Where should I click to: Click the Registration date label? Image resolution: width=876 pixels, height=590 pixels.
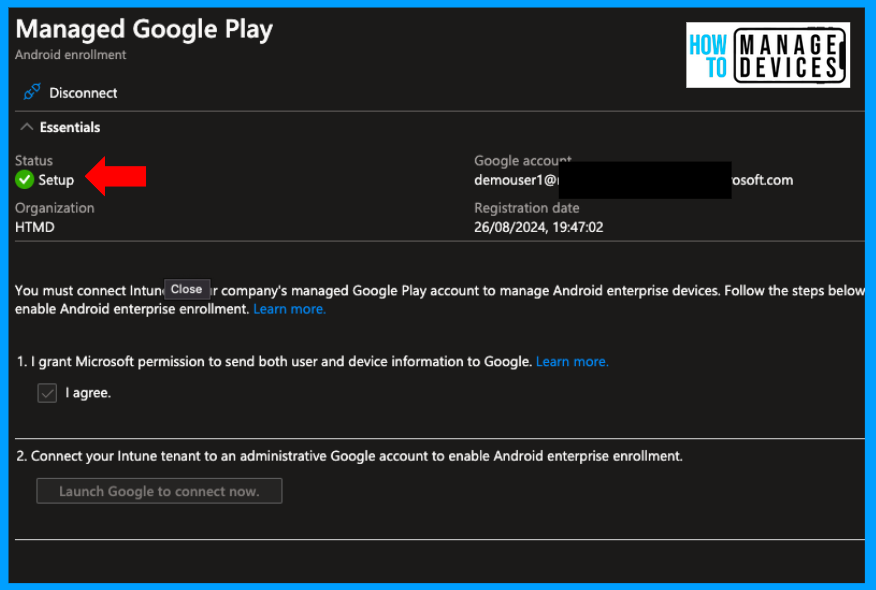527,208
